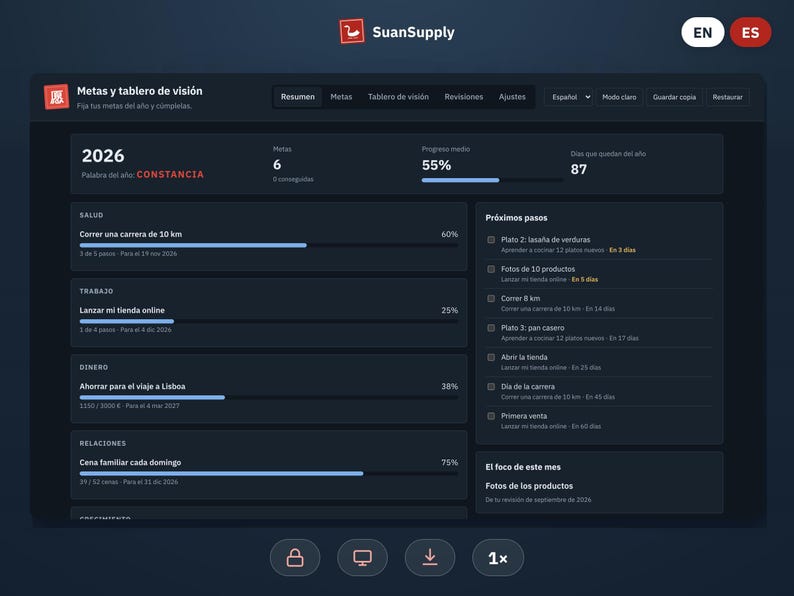Image resolution: width=794 pixels, height=596 pixels.
Task: Click the Guardar copia button
Action: [x=674, y=97]
